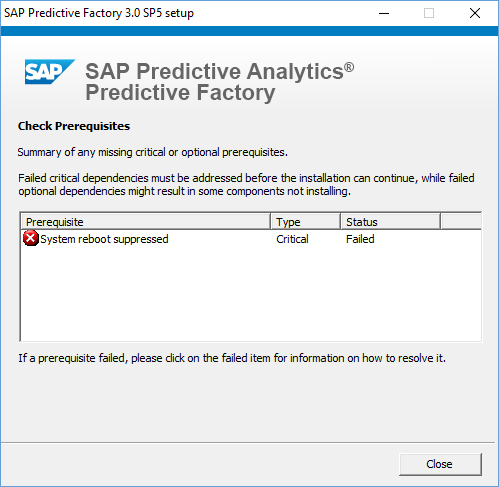The image size is (499, 487).
Task: Click the Critical type cell
Action: (x=292, y=239)
